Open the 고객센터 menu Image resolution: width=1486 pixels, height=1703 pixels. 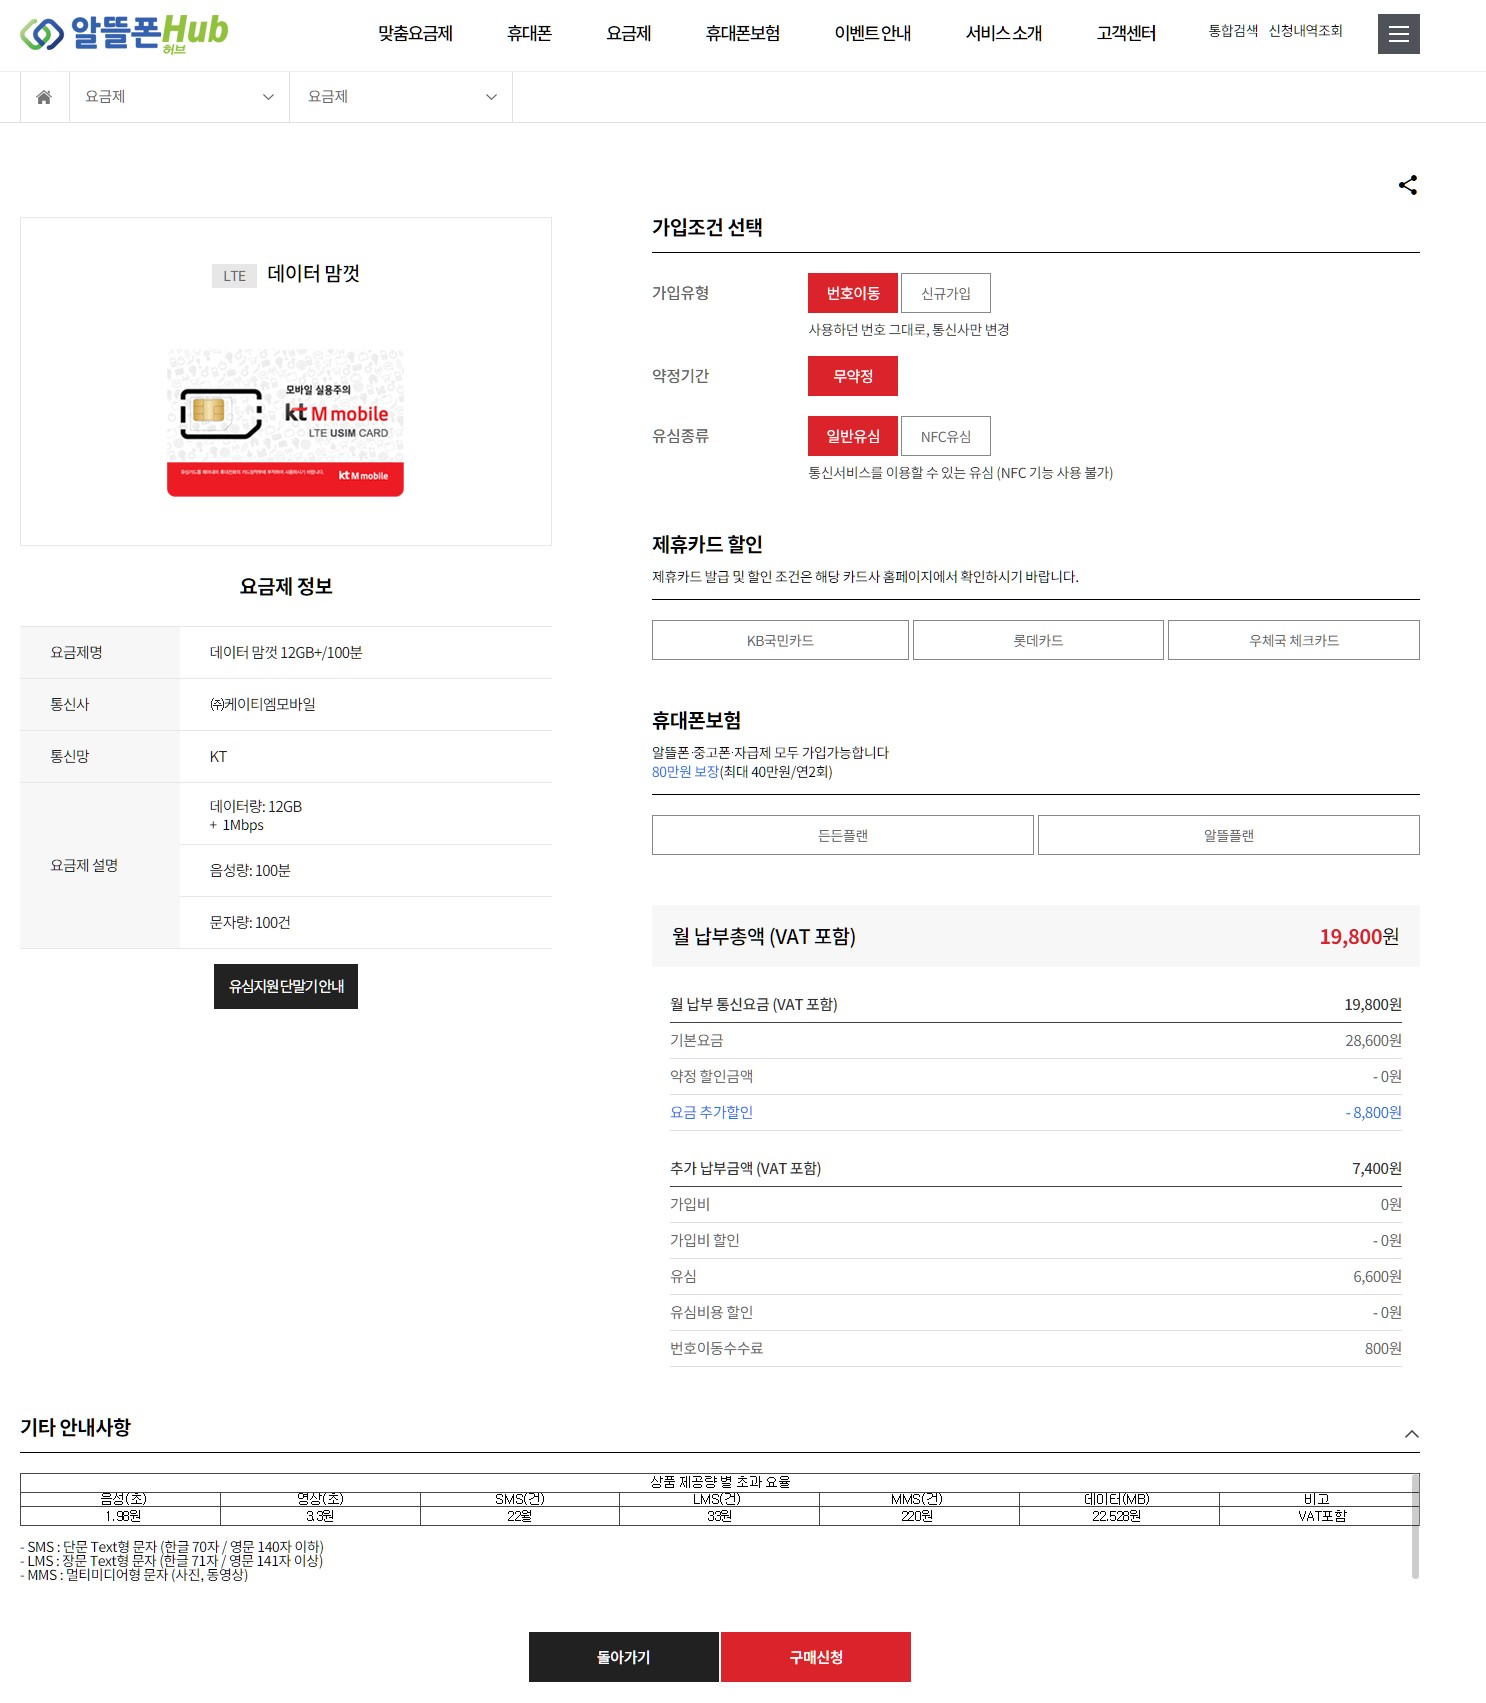coord(1126,34)
